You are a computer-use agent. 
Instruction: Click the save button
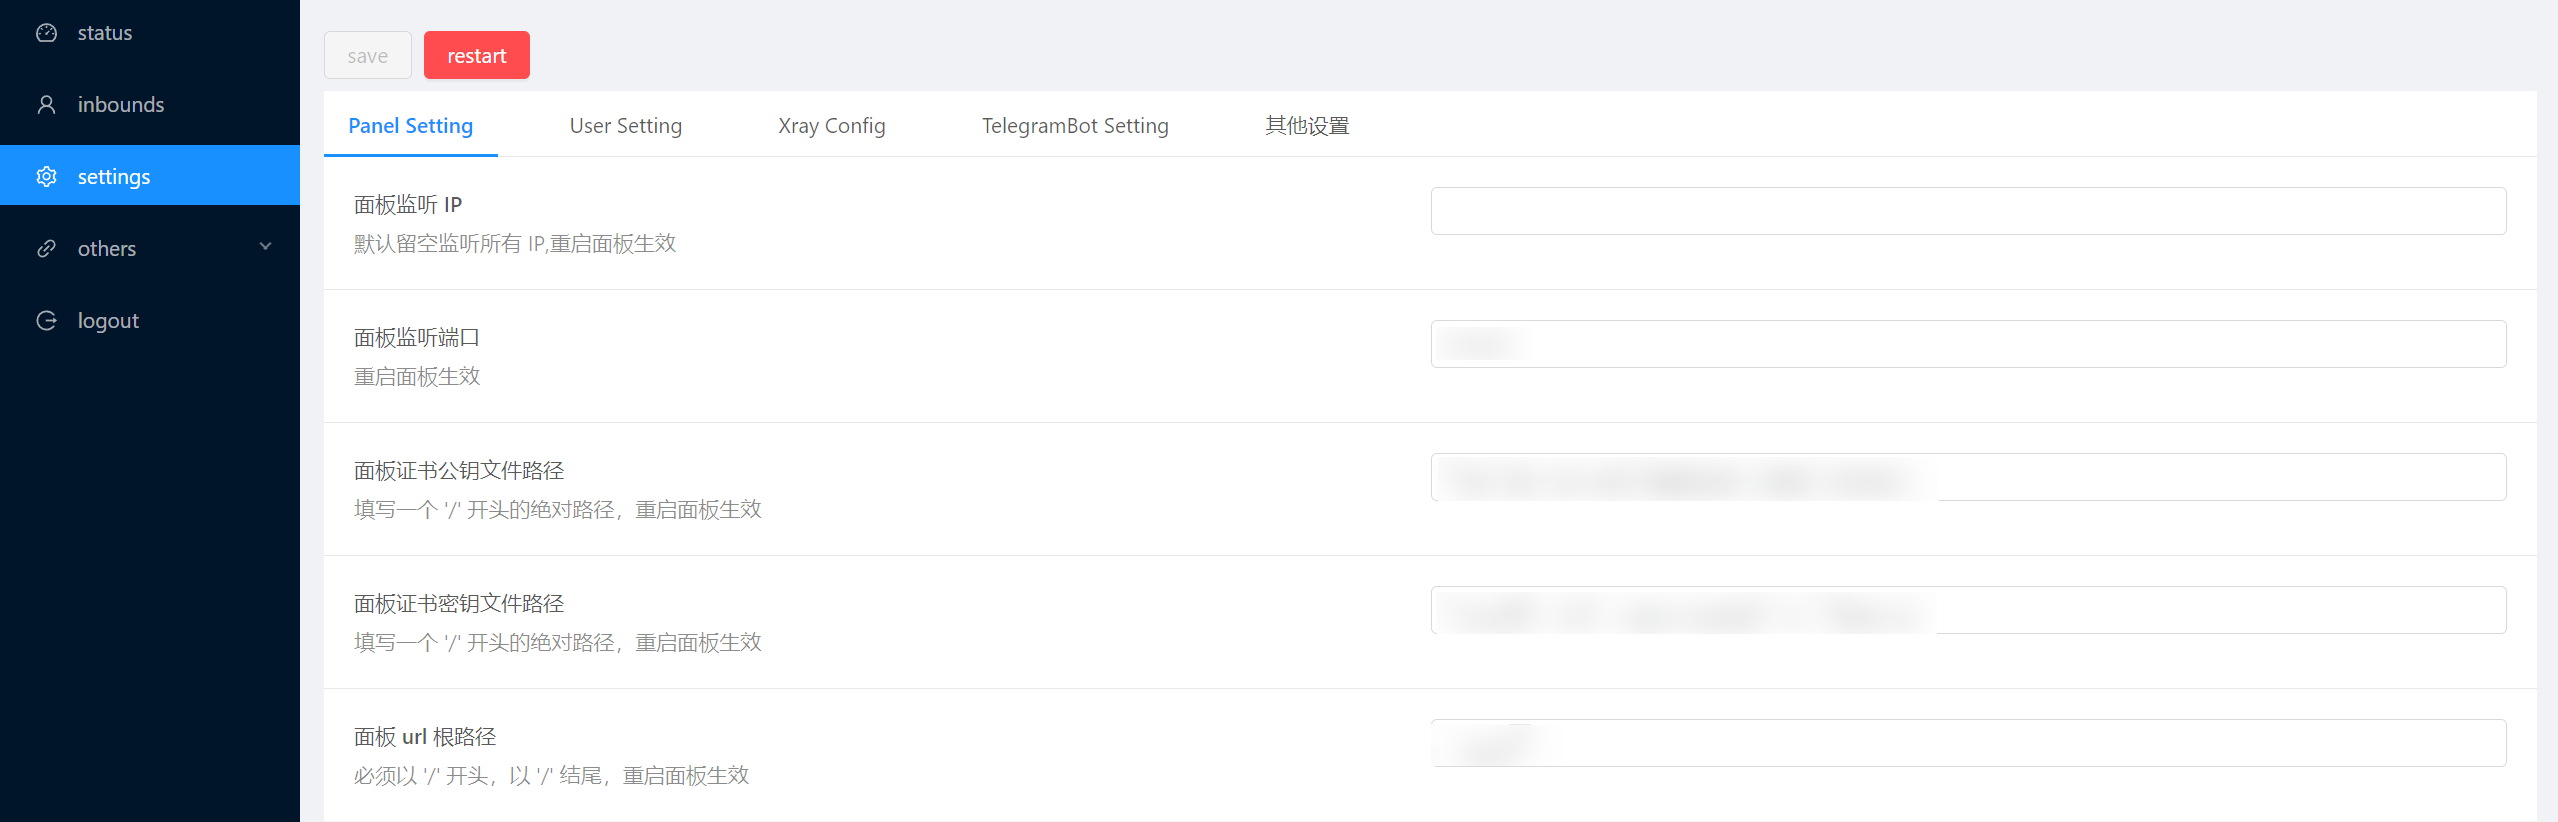tap(367, 56)
